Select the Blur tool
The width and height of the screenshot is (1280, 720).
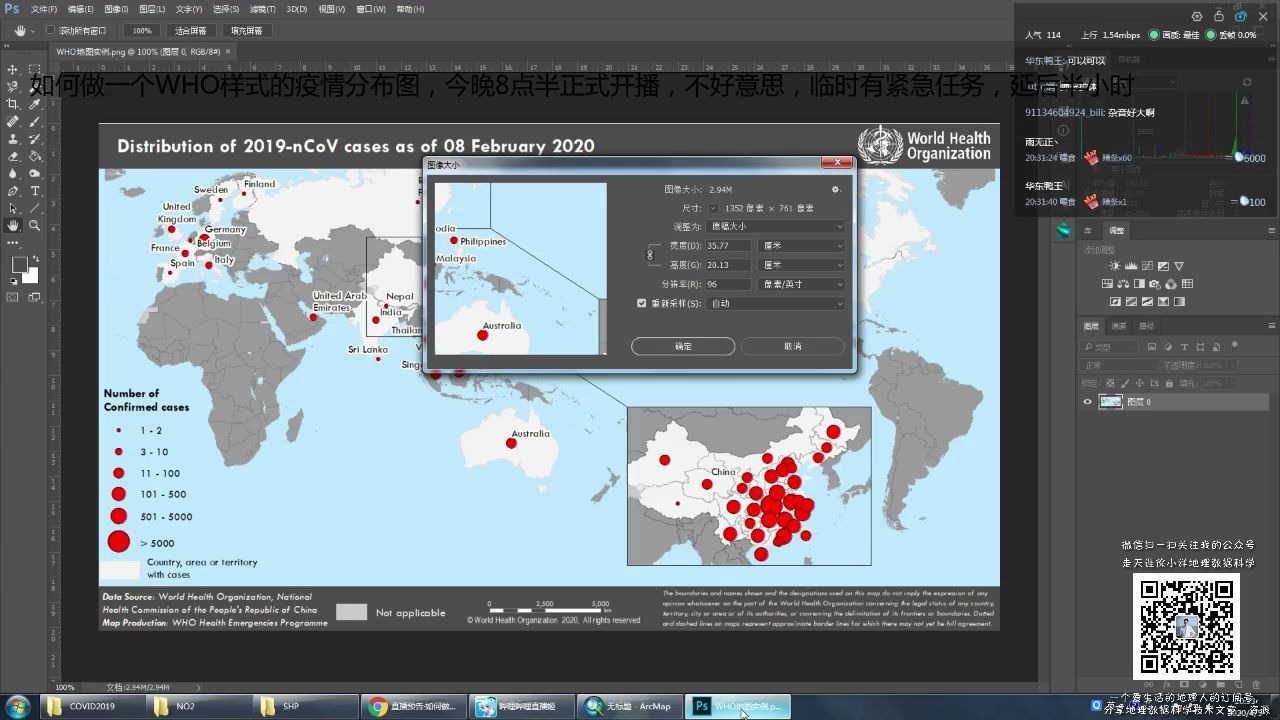[13, 173]
